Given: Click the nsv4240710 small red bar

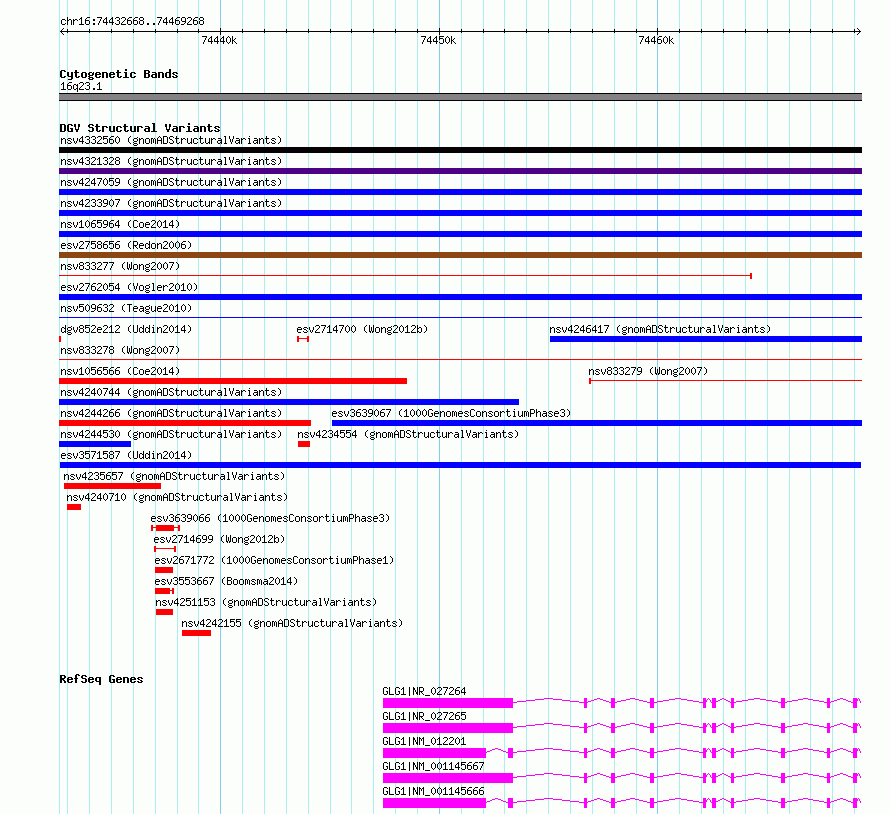Looking at the screenshot, I should tap(74, 507).
